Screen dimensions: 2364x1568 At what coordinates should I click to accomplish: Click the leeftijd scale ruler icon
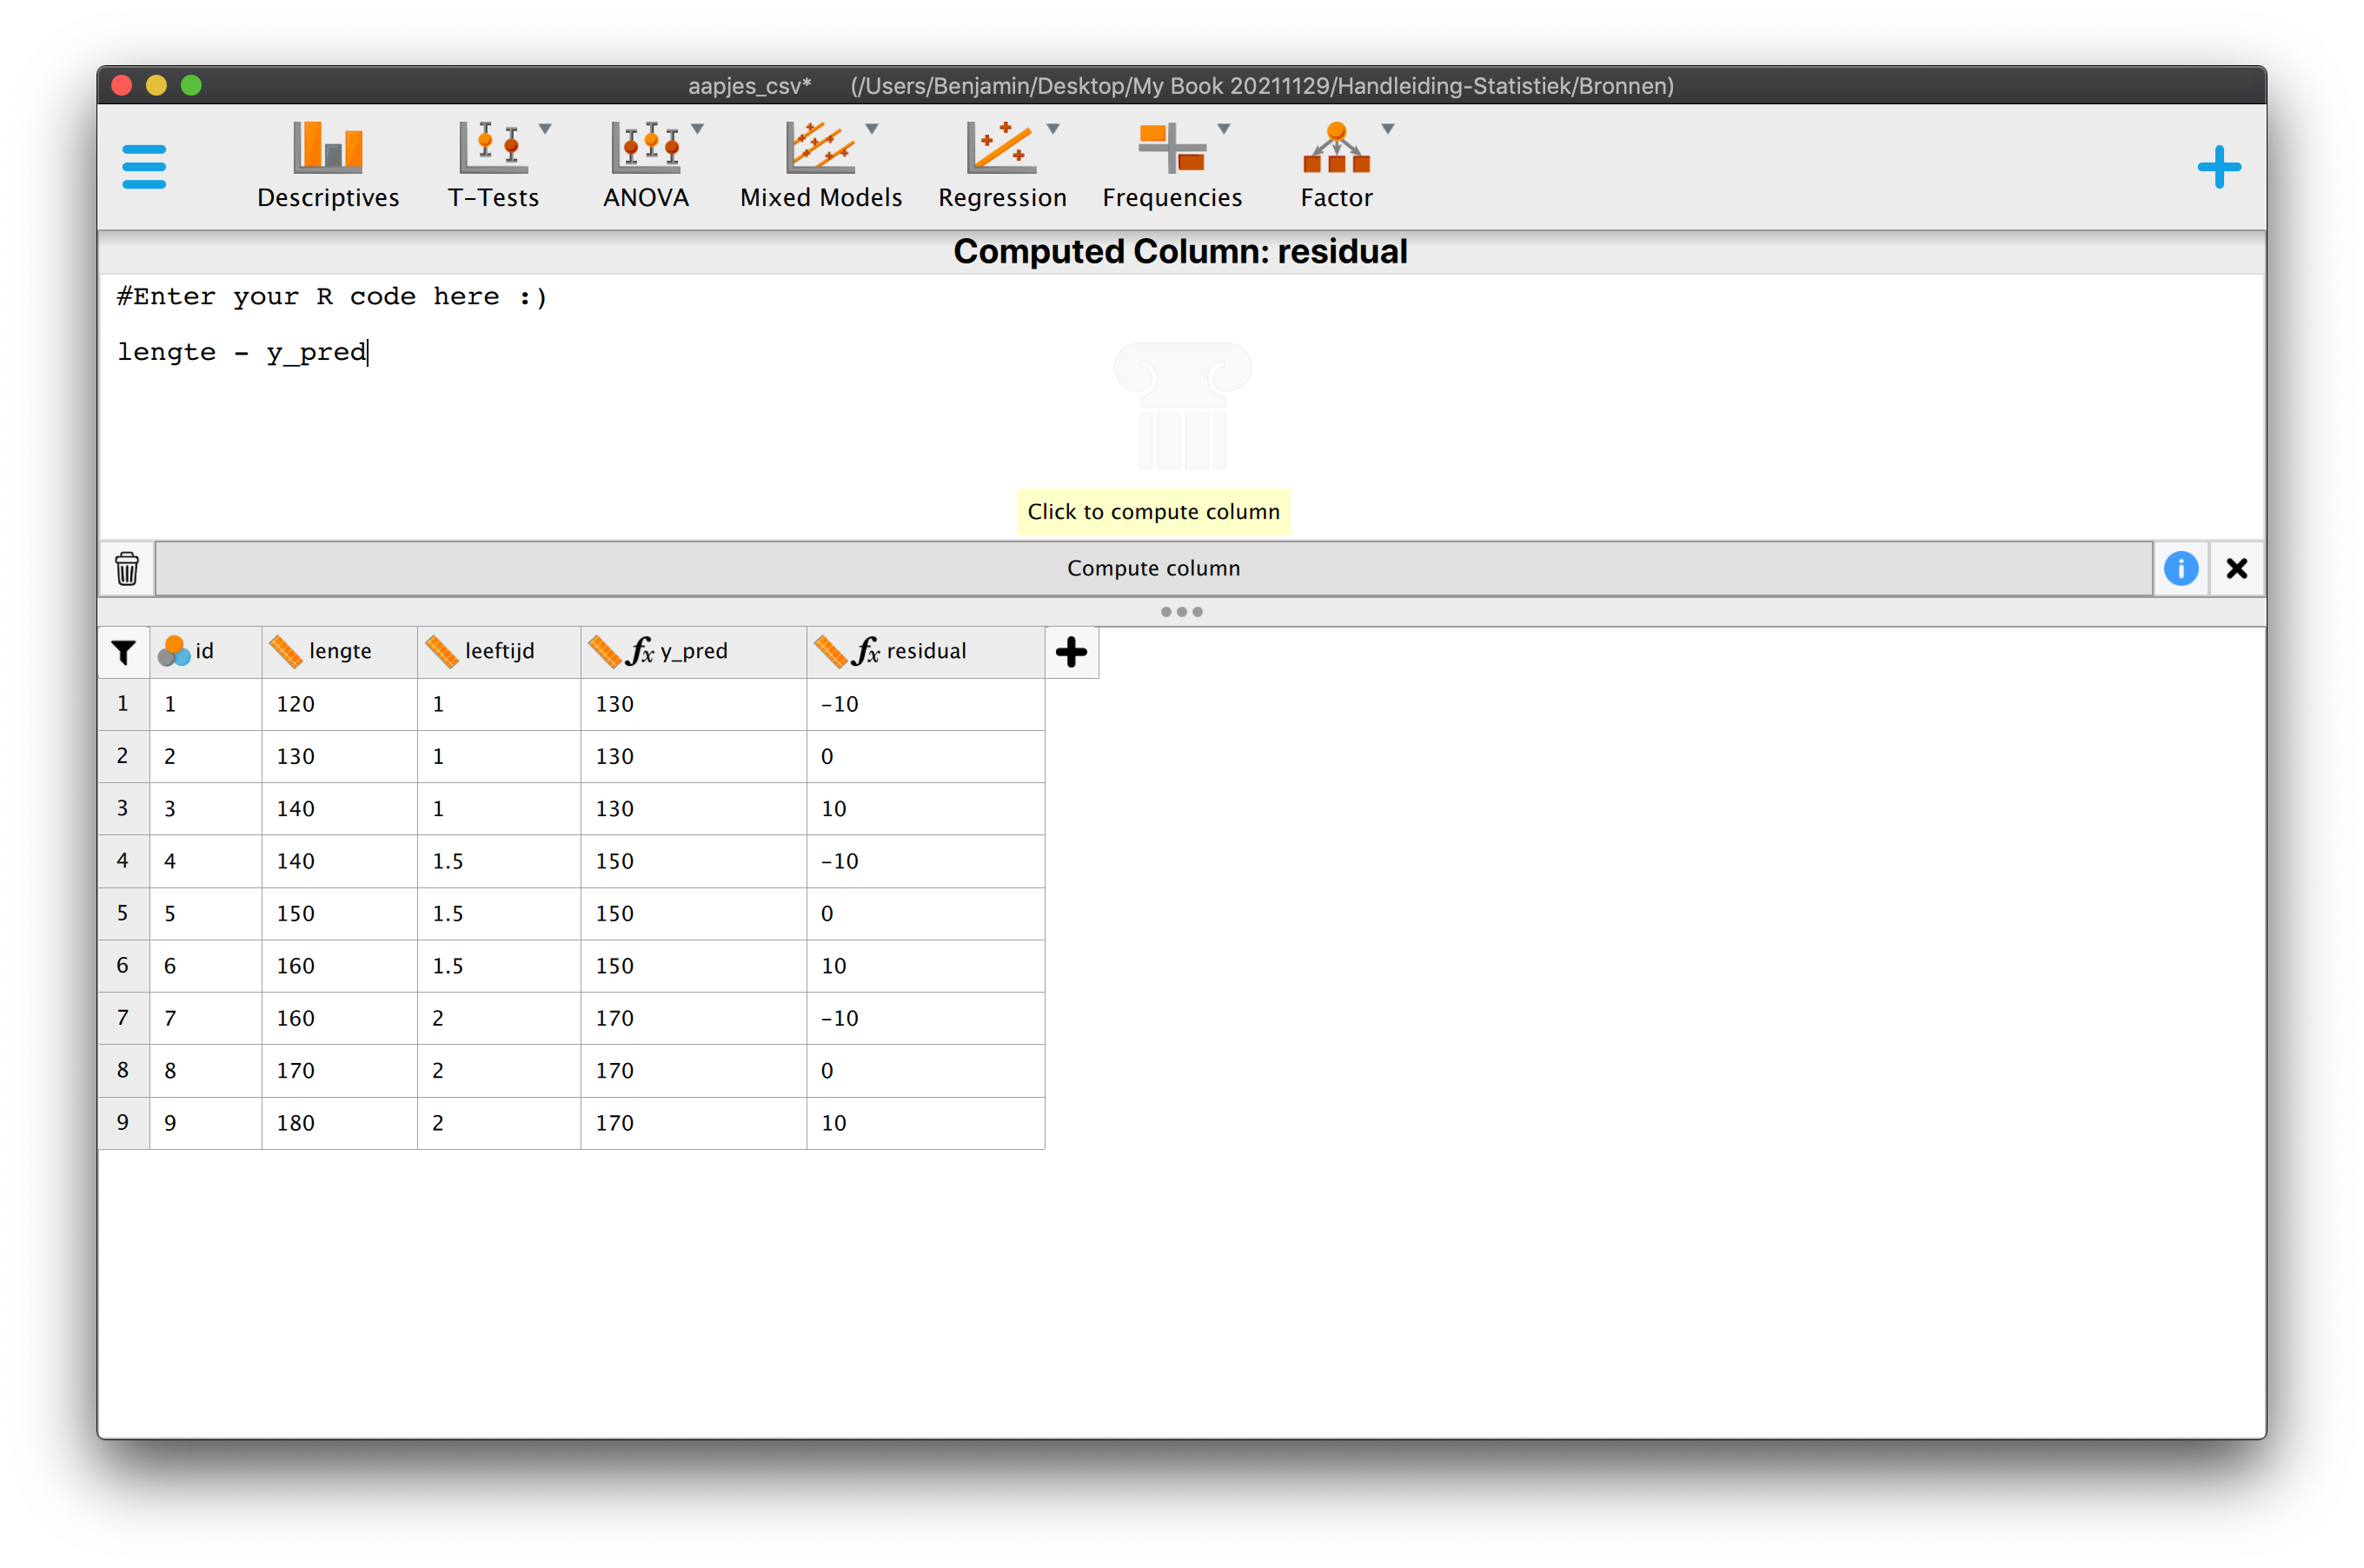point(442,651)
